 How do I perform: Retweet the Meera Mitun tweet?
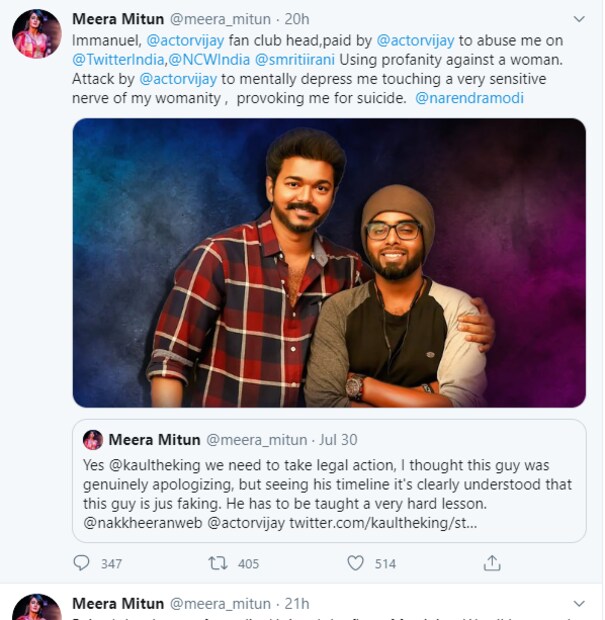click(x=217, y=563)
